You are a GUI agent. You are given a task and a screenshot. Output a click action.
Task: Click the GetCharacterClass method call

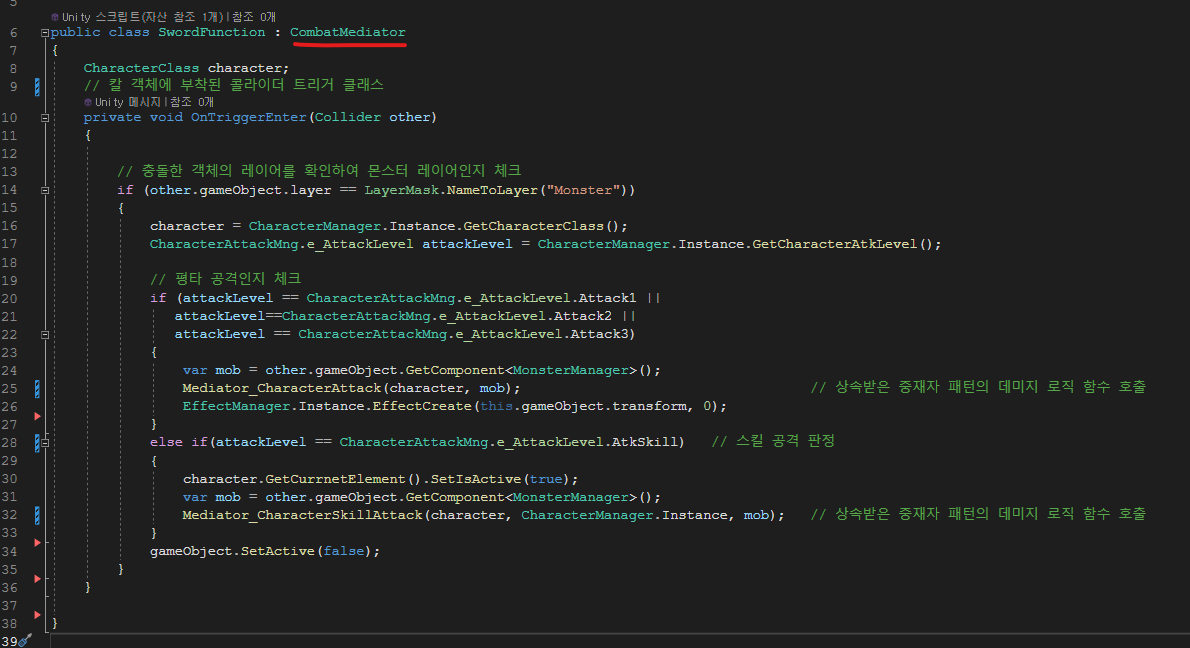[x=534, y=226]
